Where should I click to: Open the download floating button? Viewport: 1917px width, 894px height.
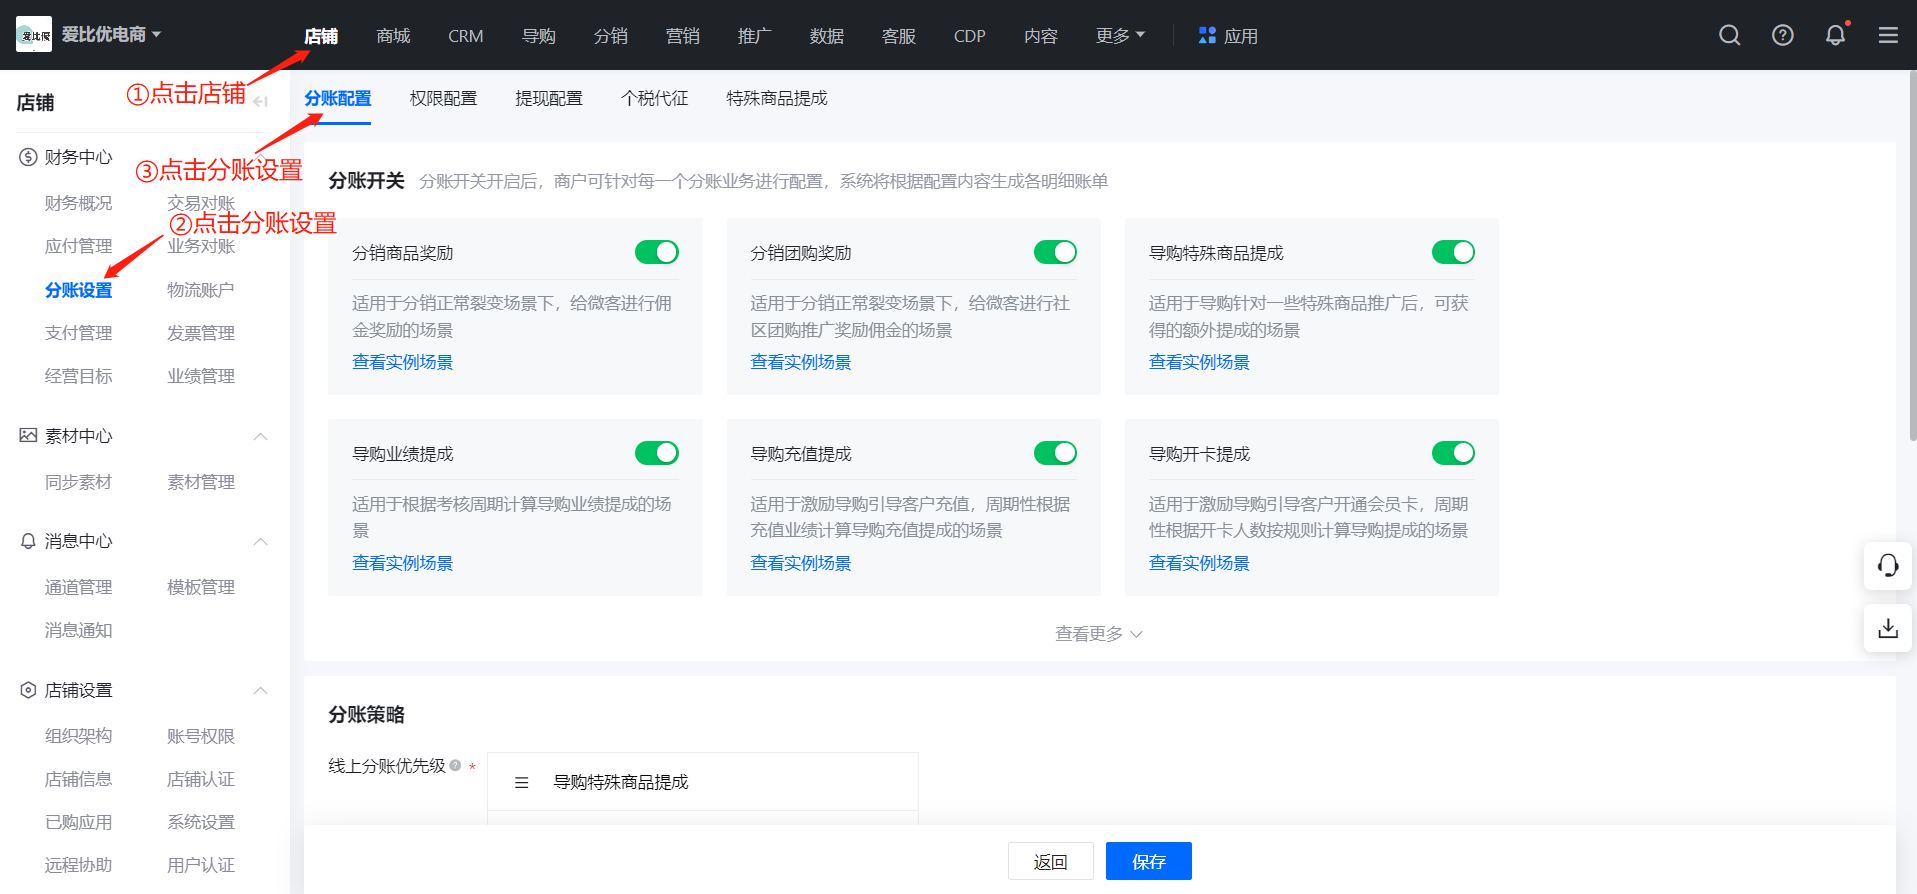pyautogui.click(x=1888, y=628)
